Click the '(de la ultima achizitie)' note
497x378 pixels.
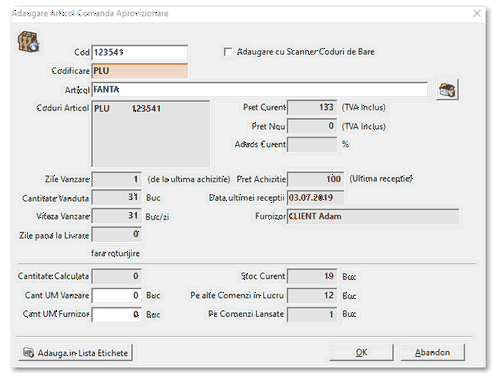pos(189,179)
